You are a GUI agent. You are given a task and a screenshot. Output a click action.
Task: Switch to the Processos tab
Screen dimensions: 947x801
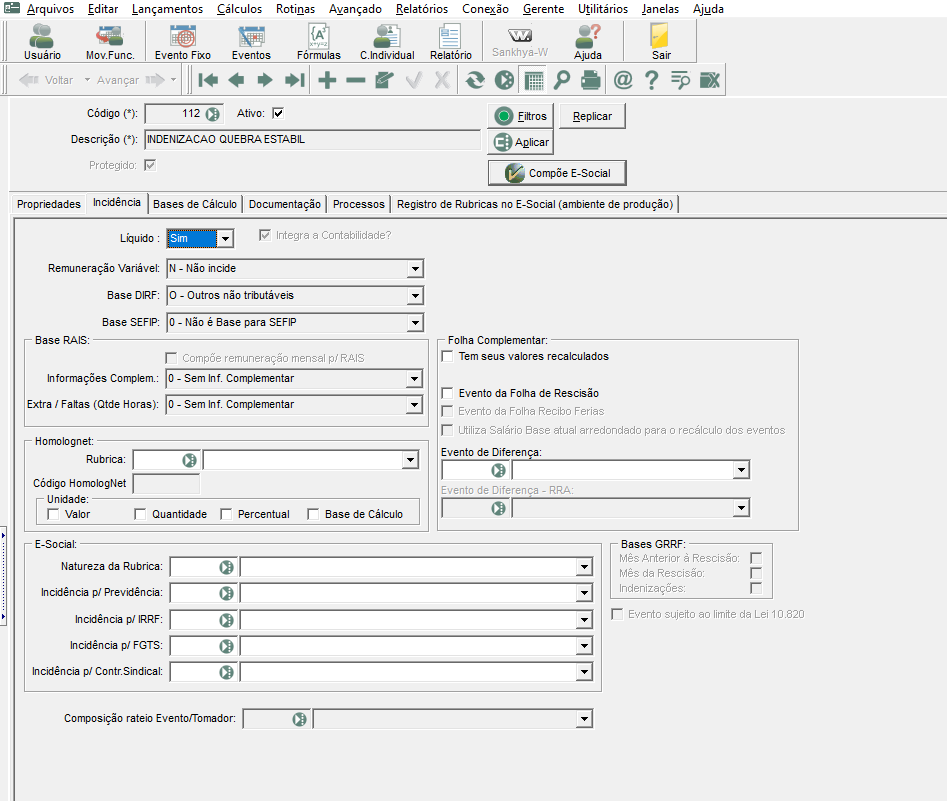[x=359, y=204]
